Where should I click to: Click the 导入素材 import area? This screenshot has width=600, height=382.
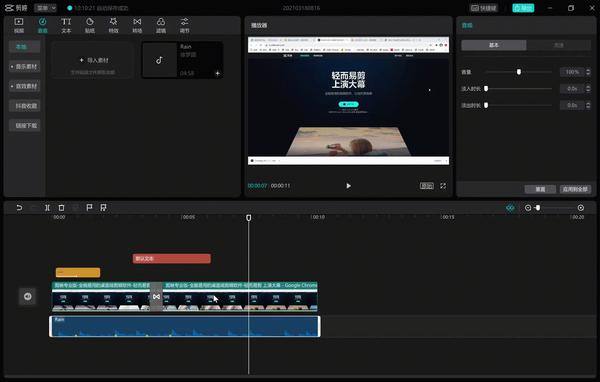pyautogui.click(x=93, y=60)
